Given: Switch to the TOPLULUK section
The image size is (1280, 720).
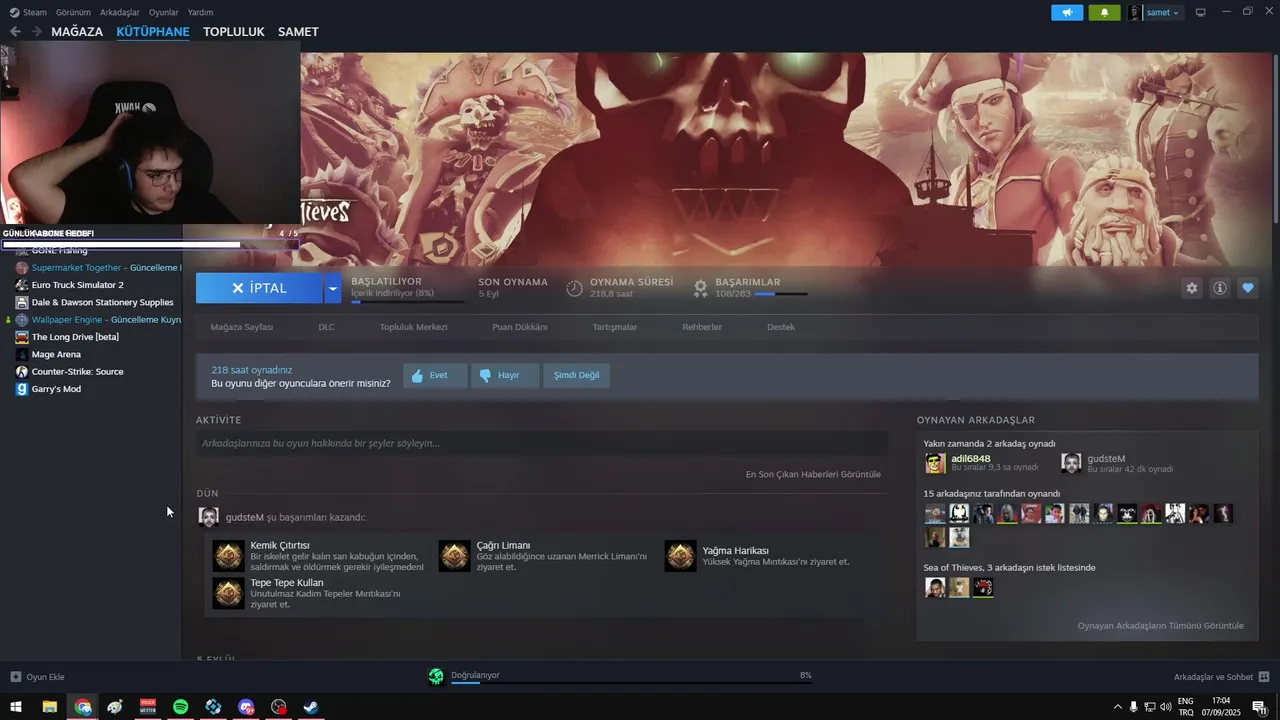Looking at the screenshot, I should pos(234,32).
